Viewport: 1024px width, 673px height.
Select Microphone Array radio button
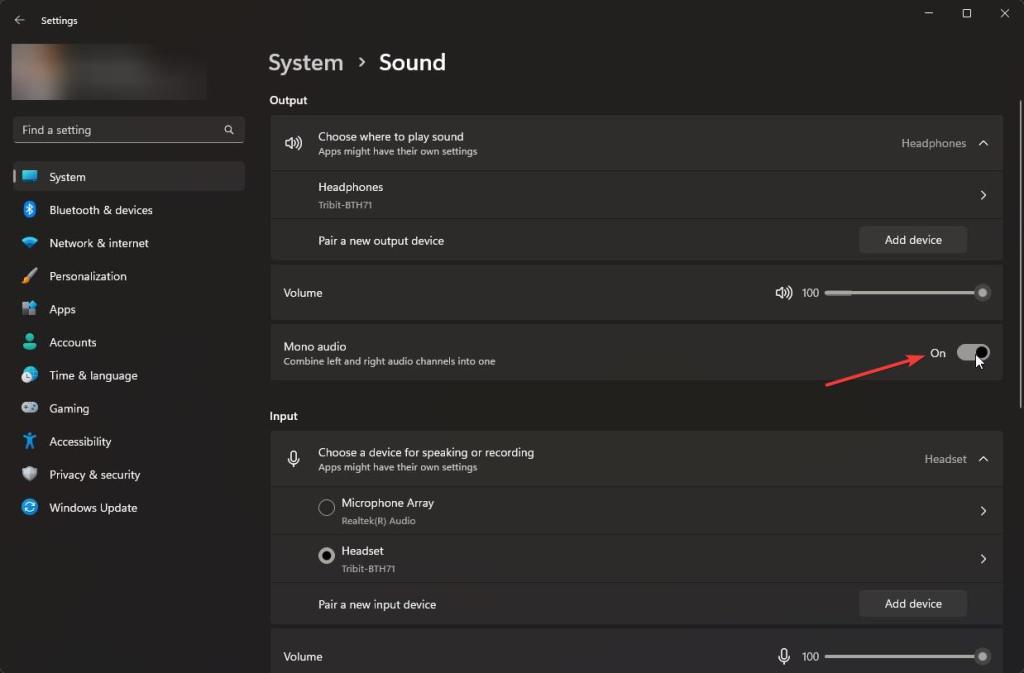tap(326, 508)
